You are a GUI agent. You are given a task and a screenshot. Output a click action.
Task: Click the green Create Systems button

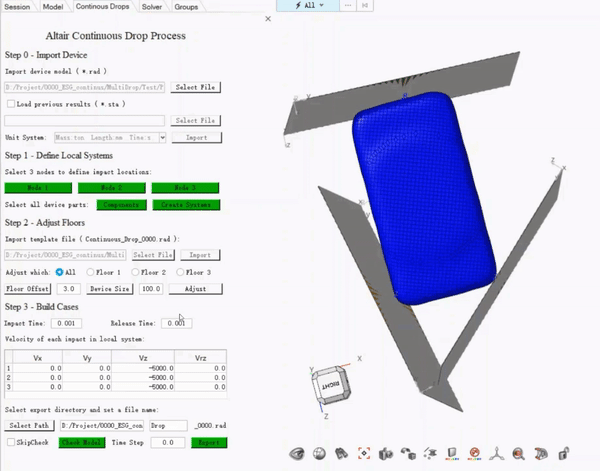pyautogui.click(x=186, y=205)
